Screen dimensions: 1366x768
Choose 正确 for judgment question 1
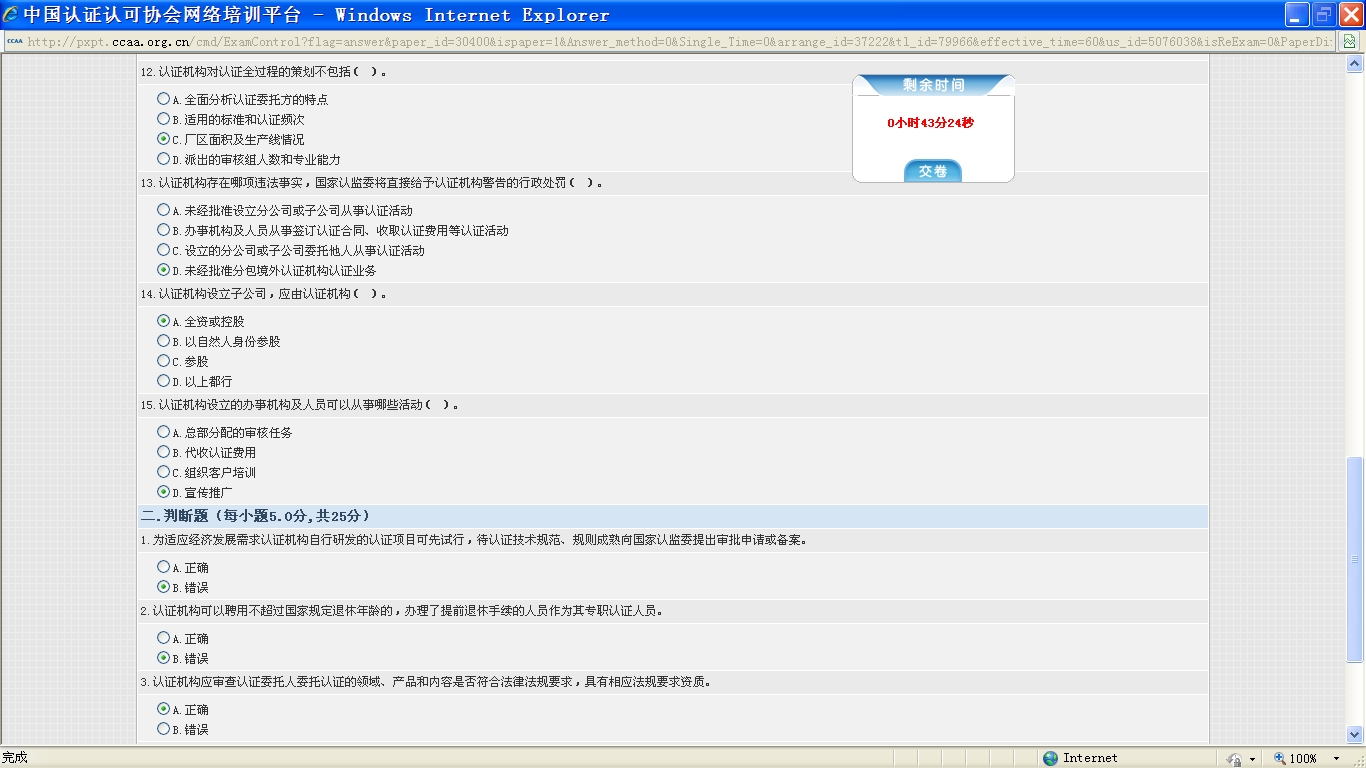click(163, 567)
